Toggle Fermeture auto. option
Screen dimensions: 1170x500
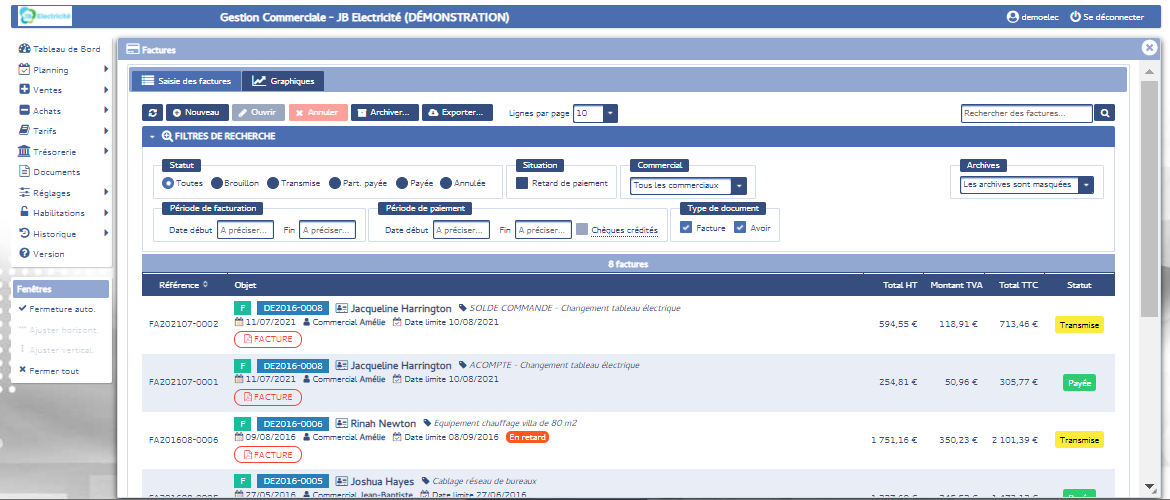coord(57,308)
